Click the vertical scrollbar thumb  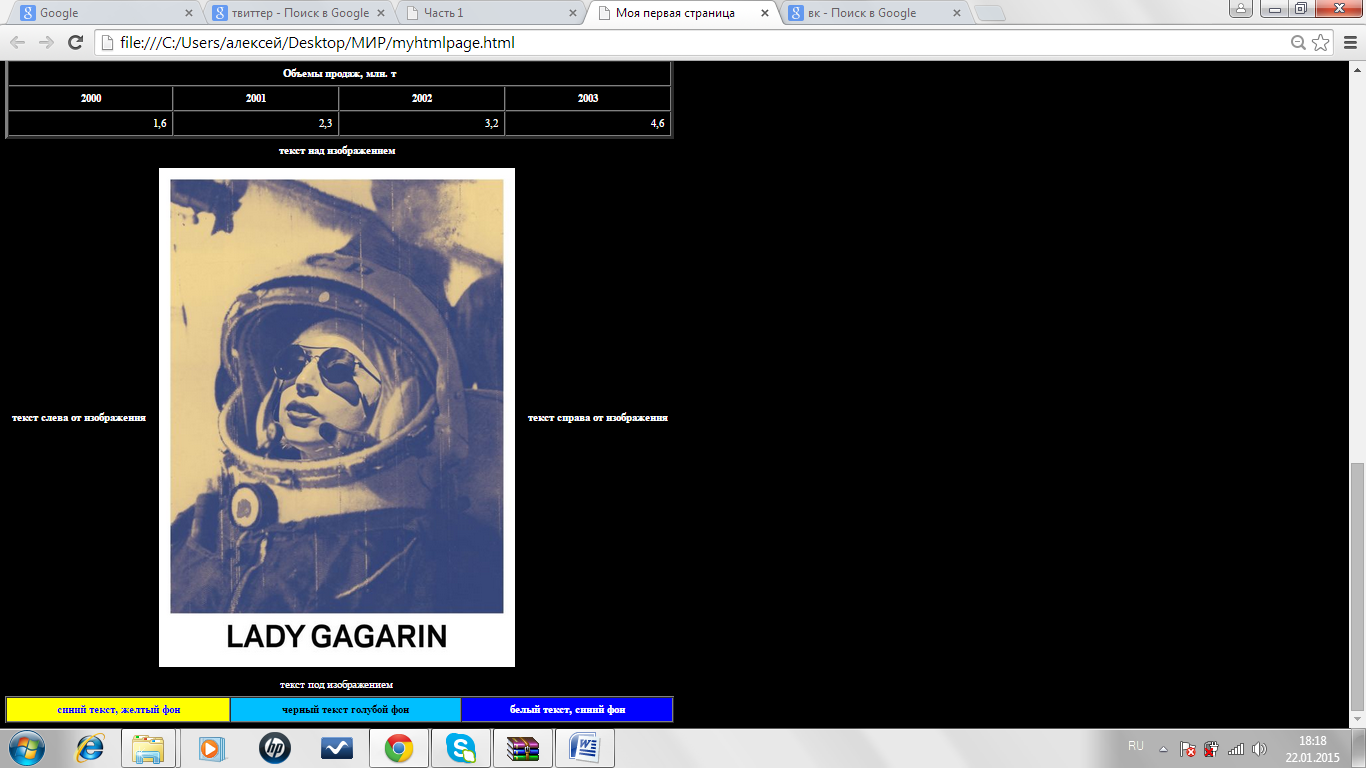pyautogui.click(x=1357, y=586)
